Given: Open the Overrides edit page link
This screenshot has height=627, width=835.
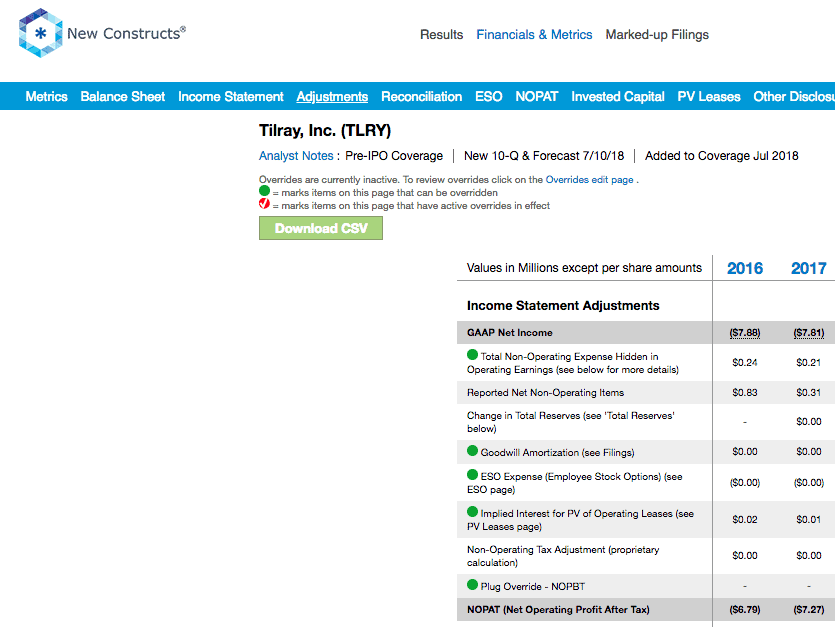Looking at the screenshot, I should [590, 180].
